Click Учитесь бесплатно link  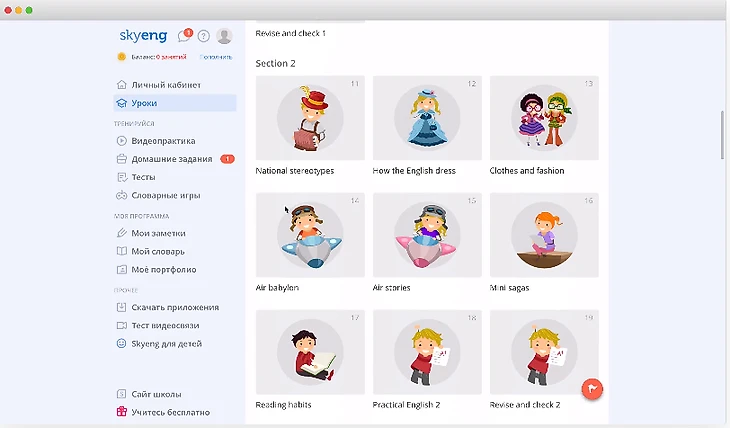point(170,412)
